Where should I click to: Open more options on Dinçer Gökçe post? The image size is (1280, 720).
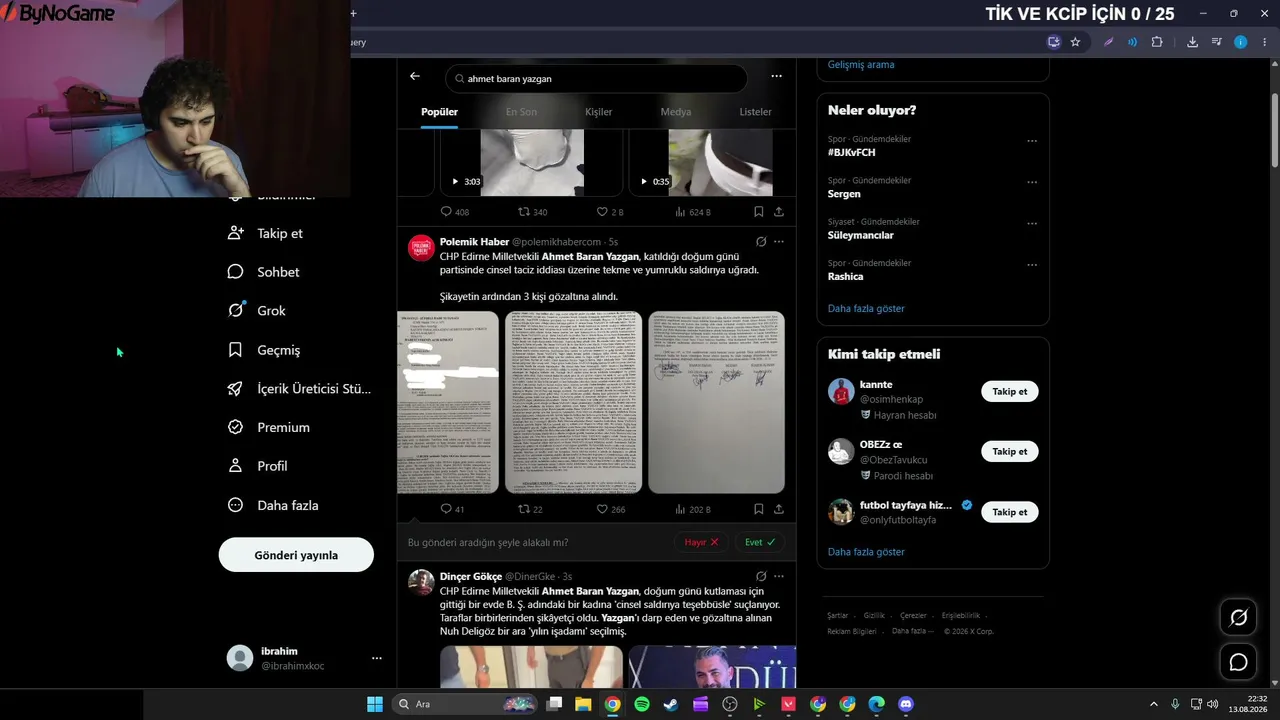click(779, 577)
